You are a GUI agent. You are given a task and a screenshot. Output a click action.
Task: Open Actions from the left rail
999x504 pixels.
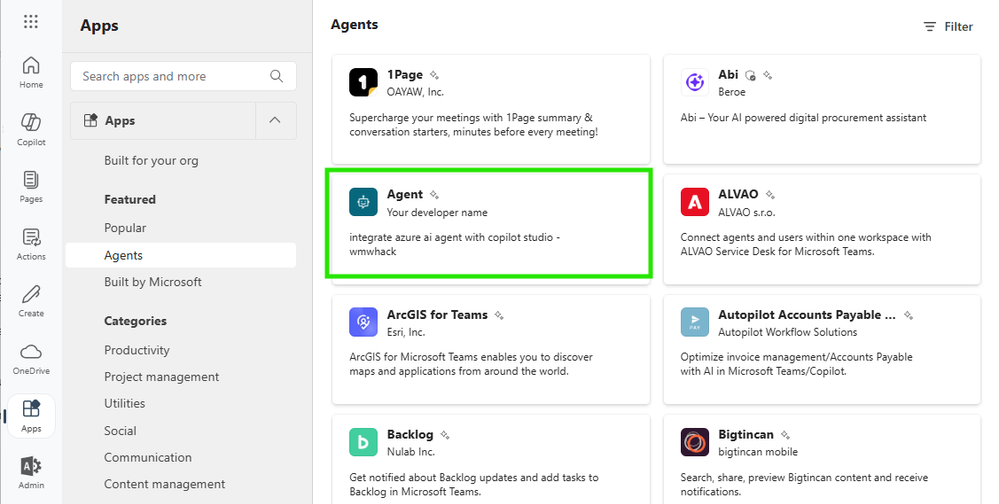31,244
